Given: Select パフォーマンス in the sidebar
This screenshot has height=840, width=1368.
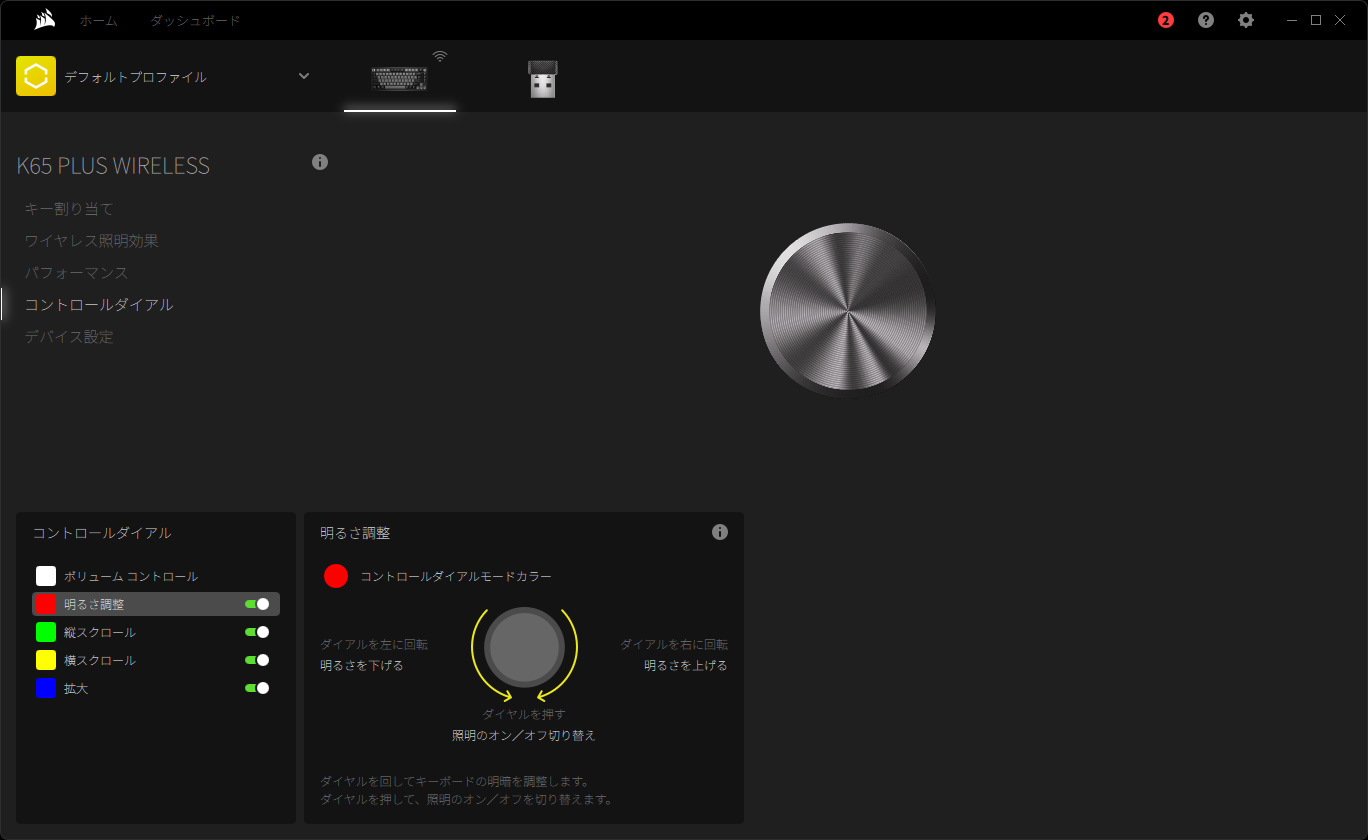Looking at the screenshot, I should (76, 273).
